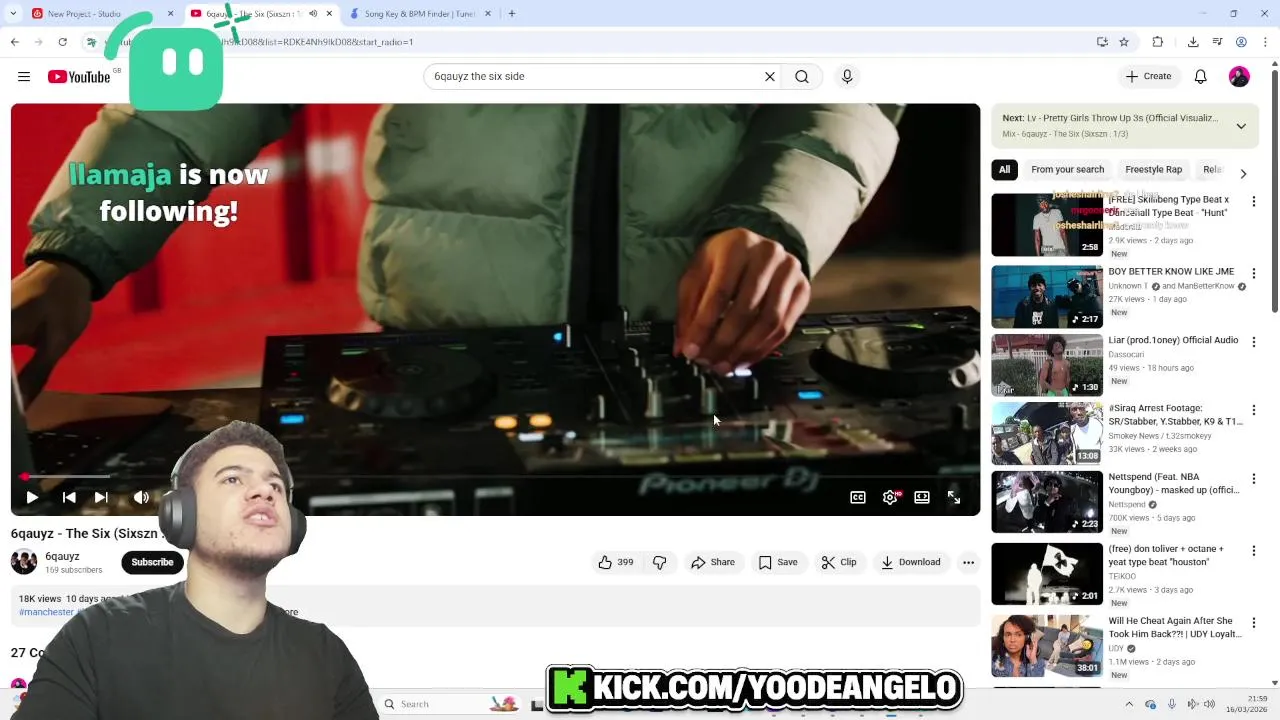The width and height of the screenshot is (1280, 720).
Task: Click the Create button
Action: pos(1148,76)
